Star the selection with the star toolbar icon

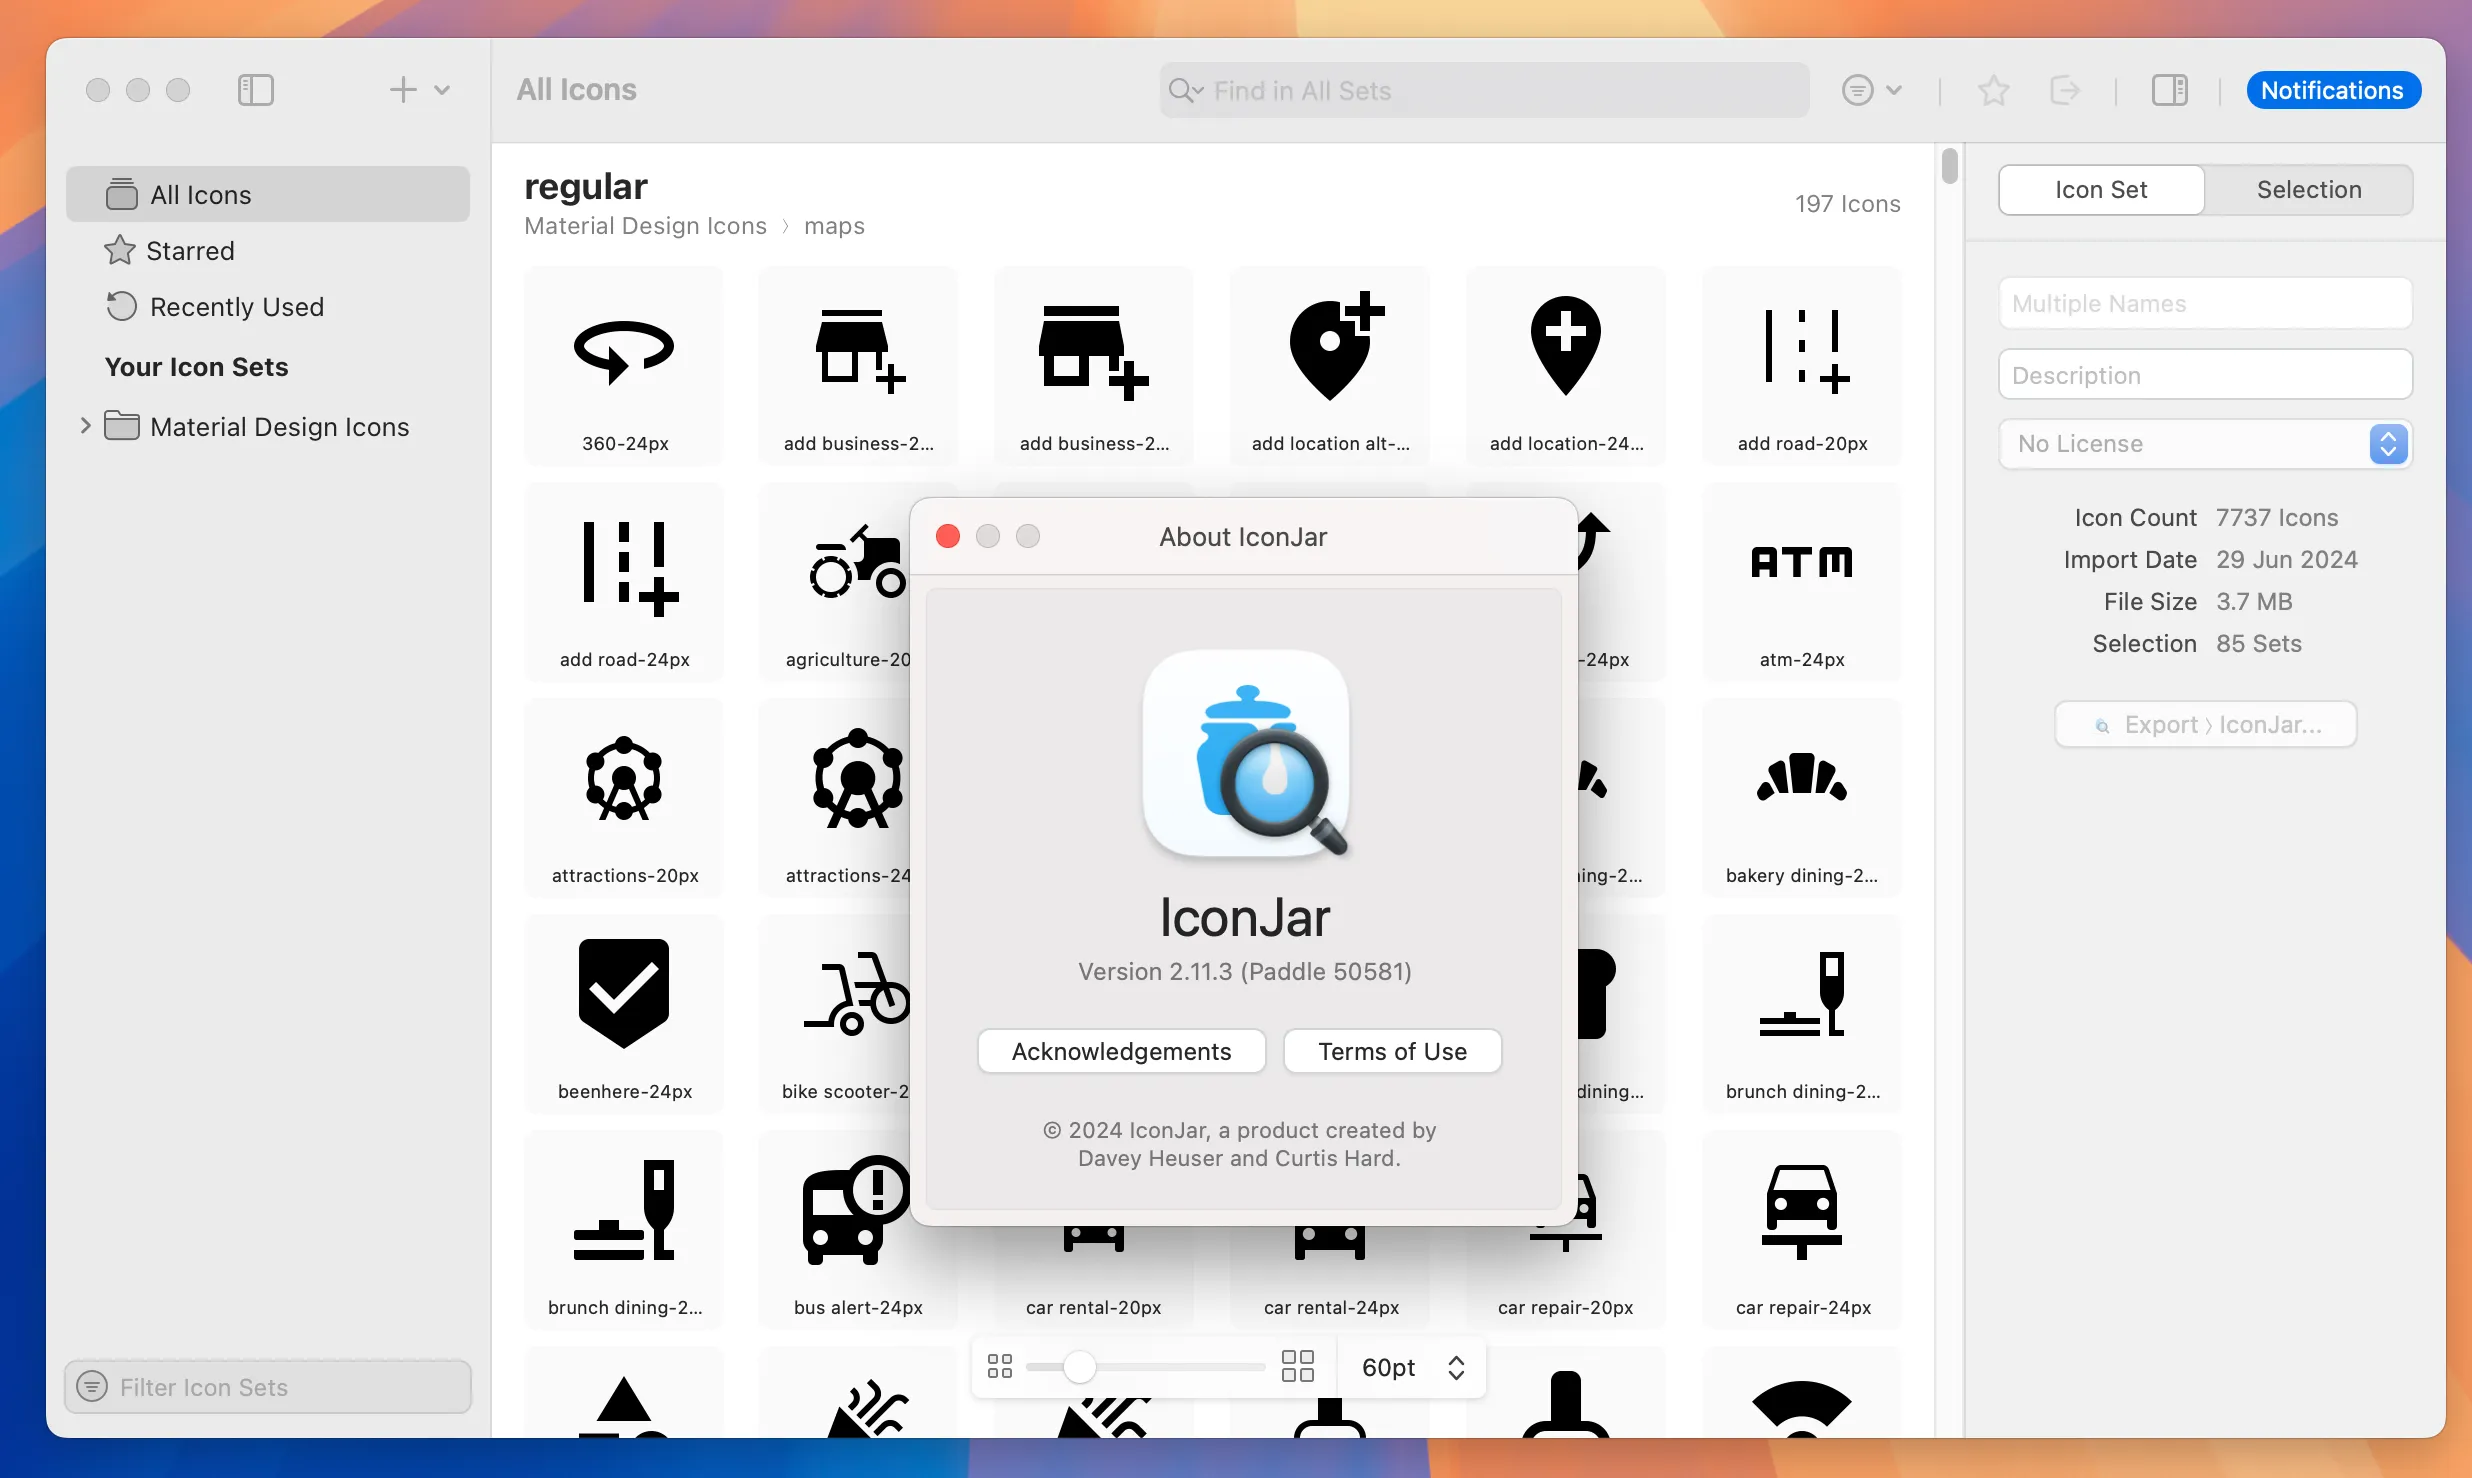coord(1993,90)
